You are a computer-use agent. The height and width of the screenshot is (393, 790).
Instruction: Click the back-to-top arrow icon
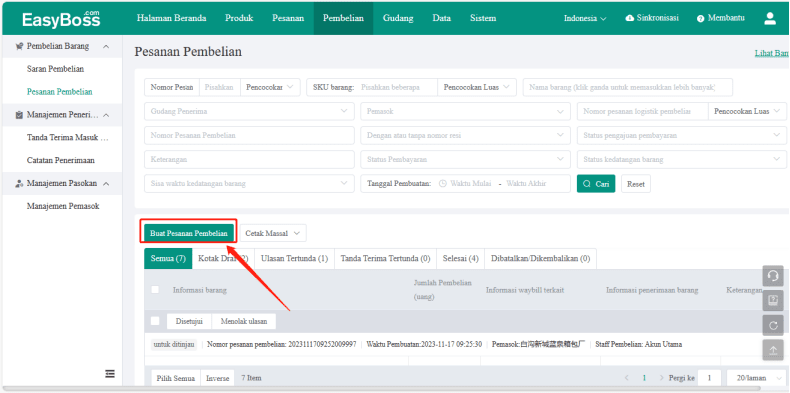pyautogui.click(x=773, y=350)
